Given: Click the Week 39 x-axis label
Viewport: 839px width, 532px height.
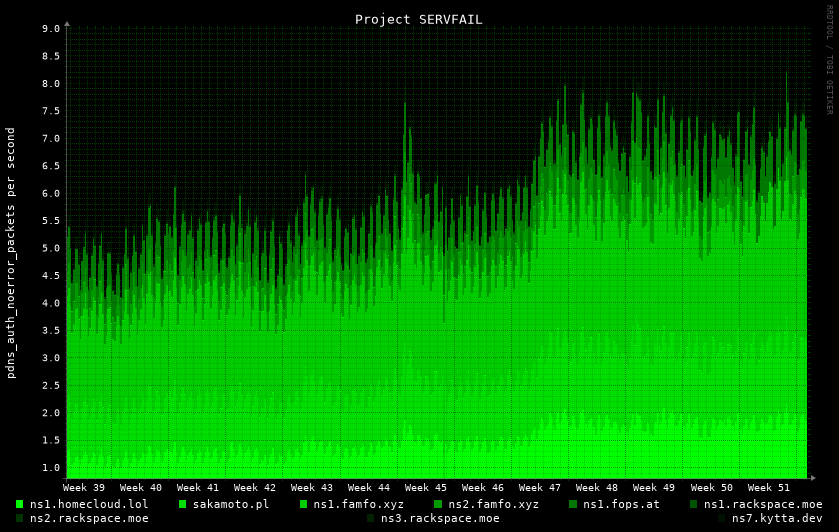Looking at the screenshot, I should tap(84, 488).
